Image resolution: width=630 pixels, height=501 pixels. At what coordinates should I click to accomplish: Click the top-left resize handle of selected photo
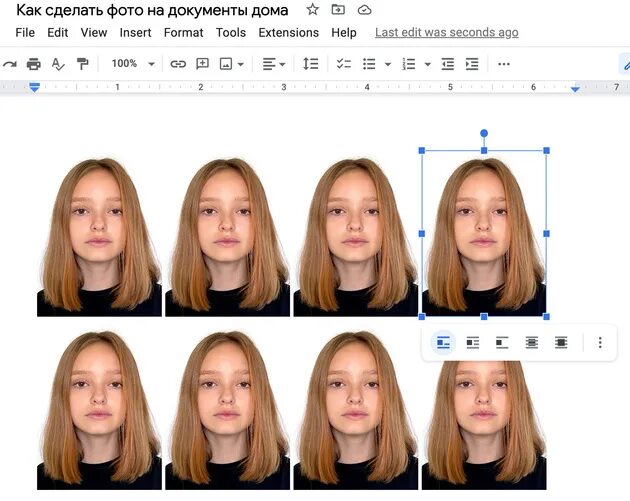(x=422, y=150)
